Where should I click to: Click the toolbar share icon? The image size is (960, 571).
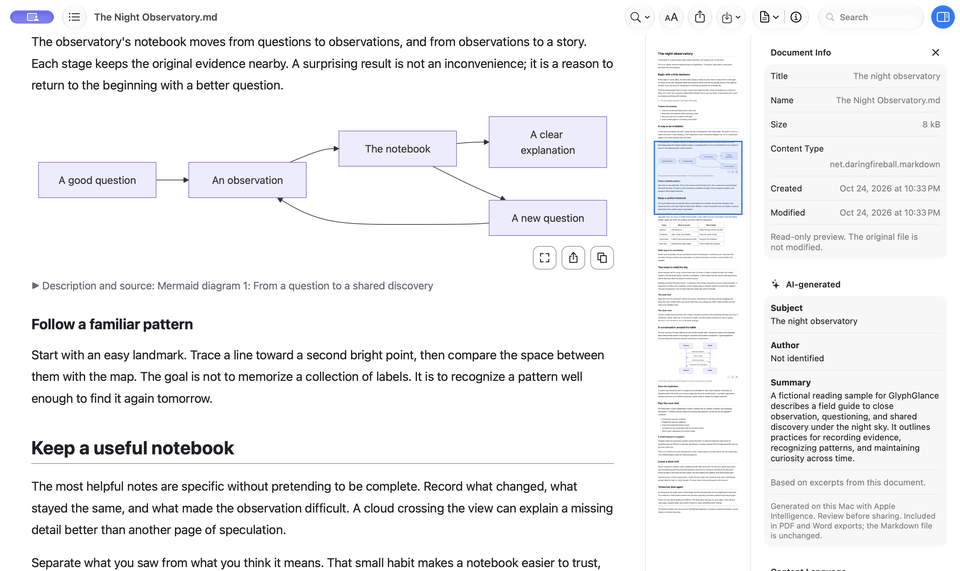[700, 17]
